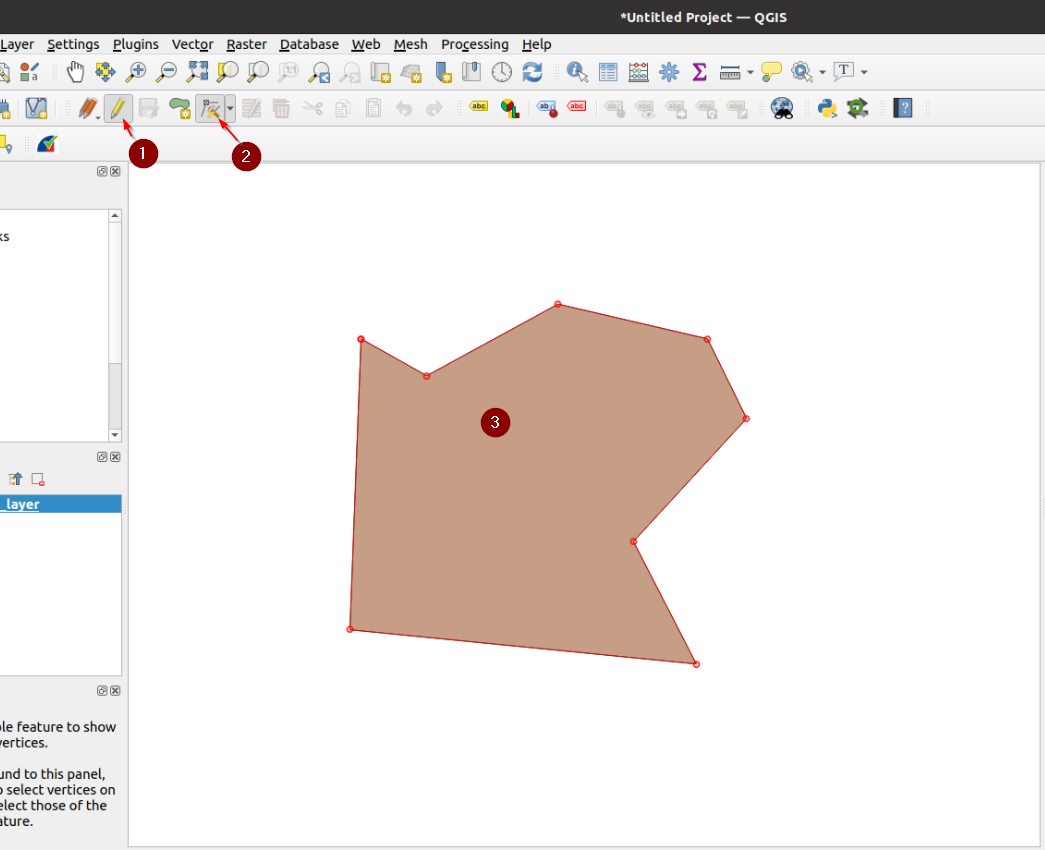Select the Text Annotation tool
1045x850 pixels.
[844, 71]
